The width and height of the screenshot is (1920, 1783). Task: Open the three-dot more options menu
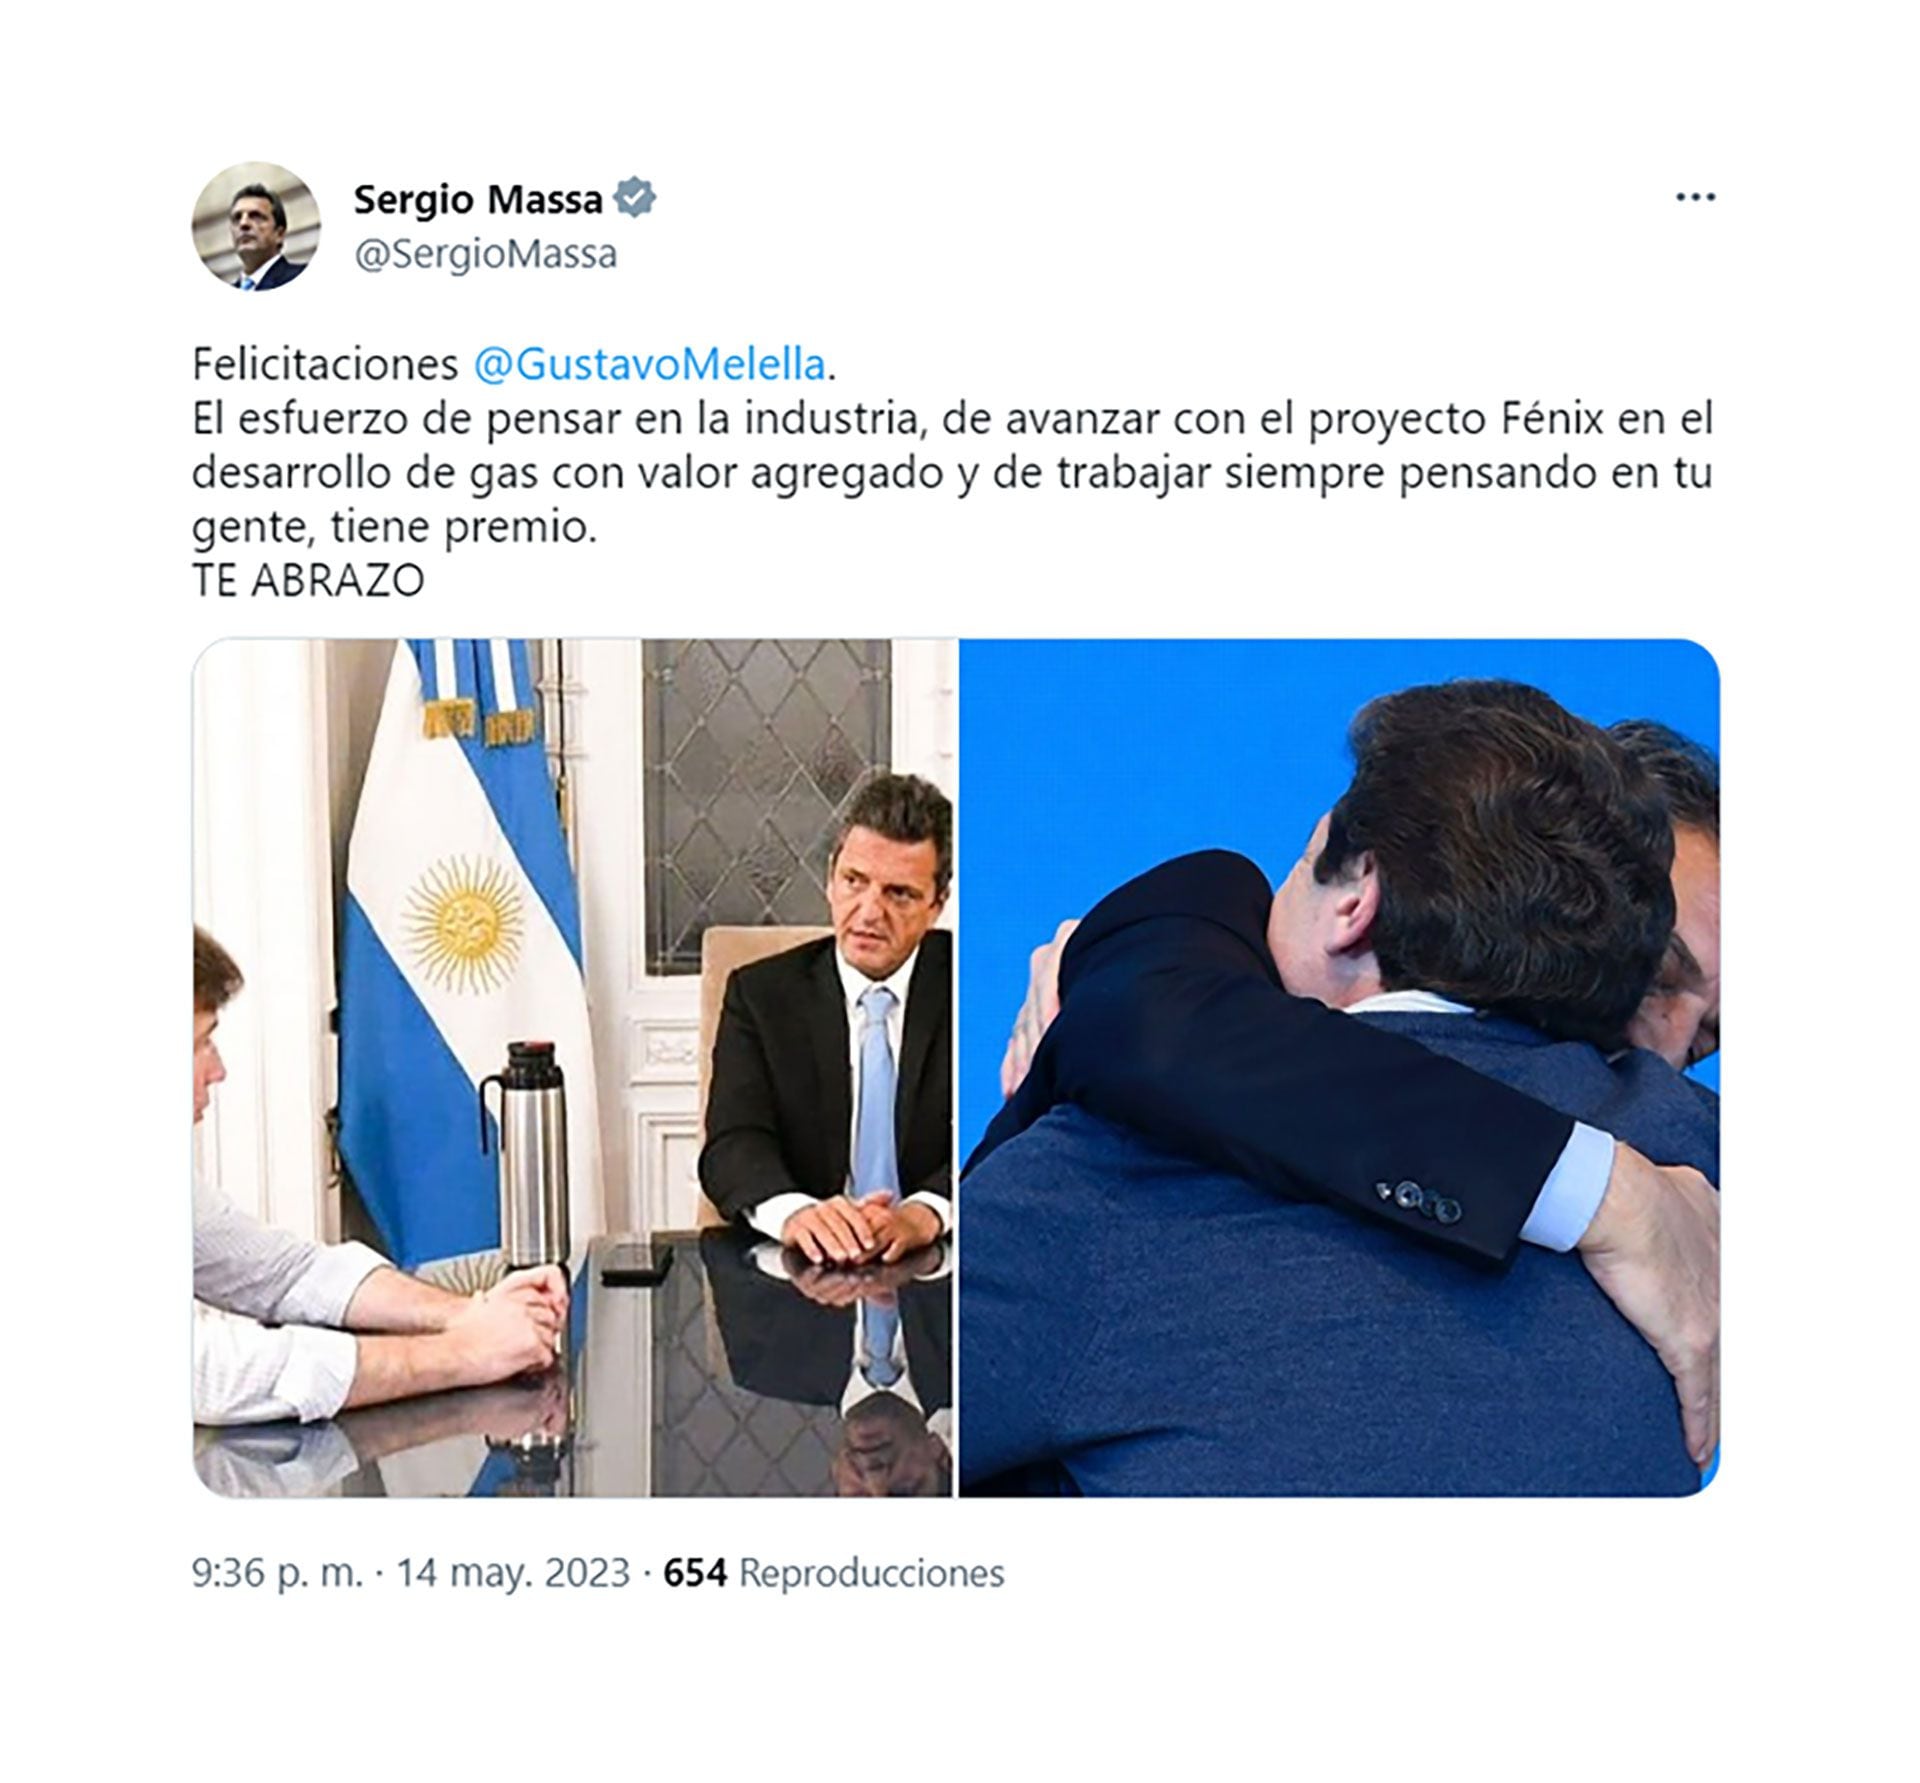point(1696,198)
